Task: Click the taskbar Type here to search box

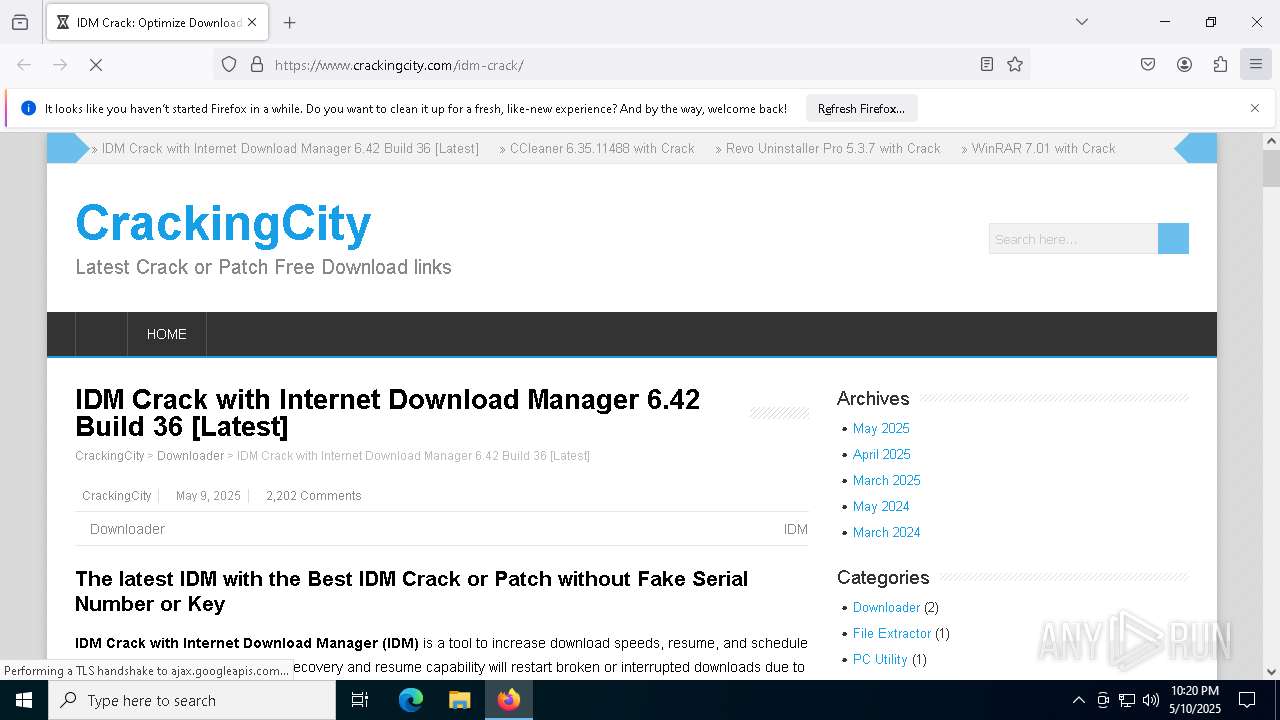Action: (x=192, y=700)
